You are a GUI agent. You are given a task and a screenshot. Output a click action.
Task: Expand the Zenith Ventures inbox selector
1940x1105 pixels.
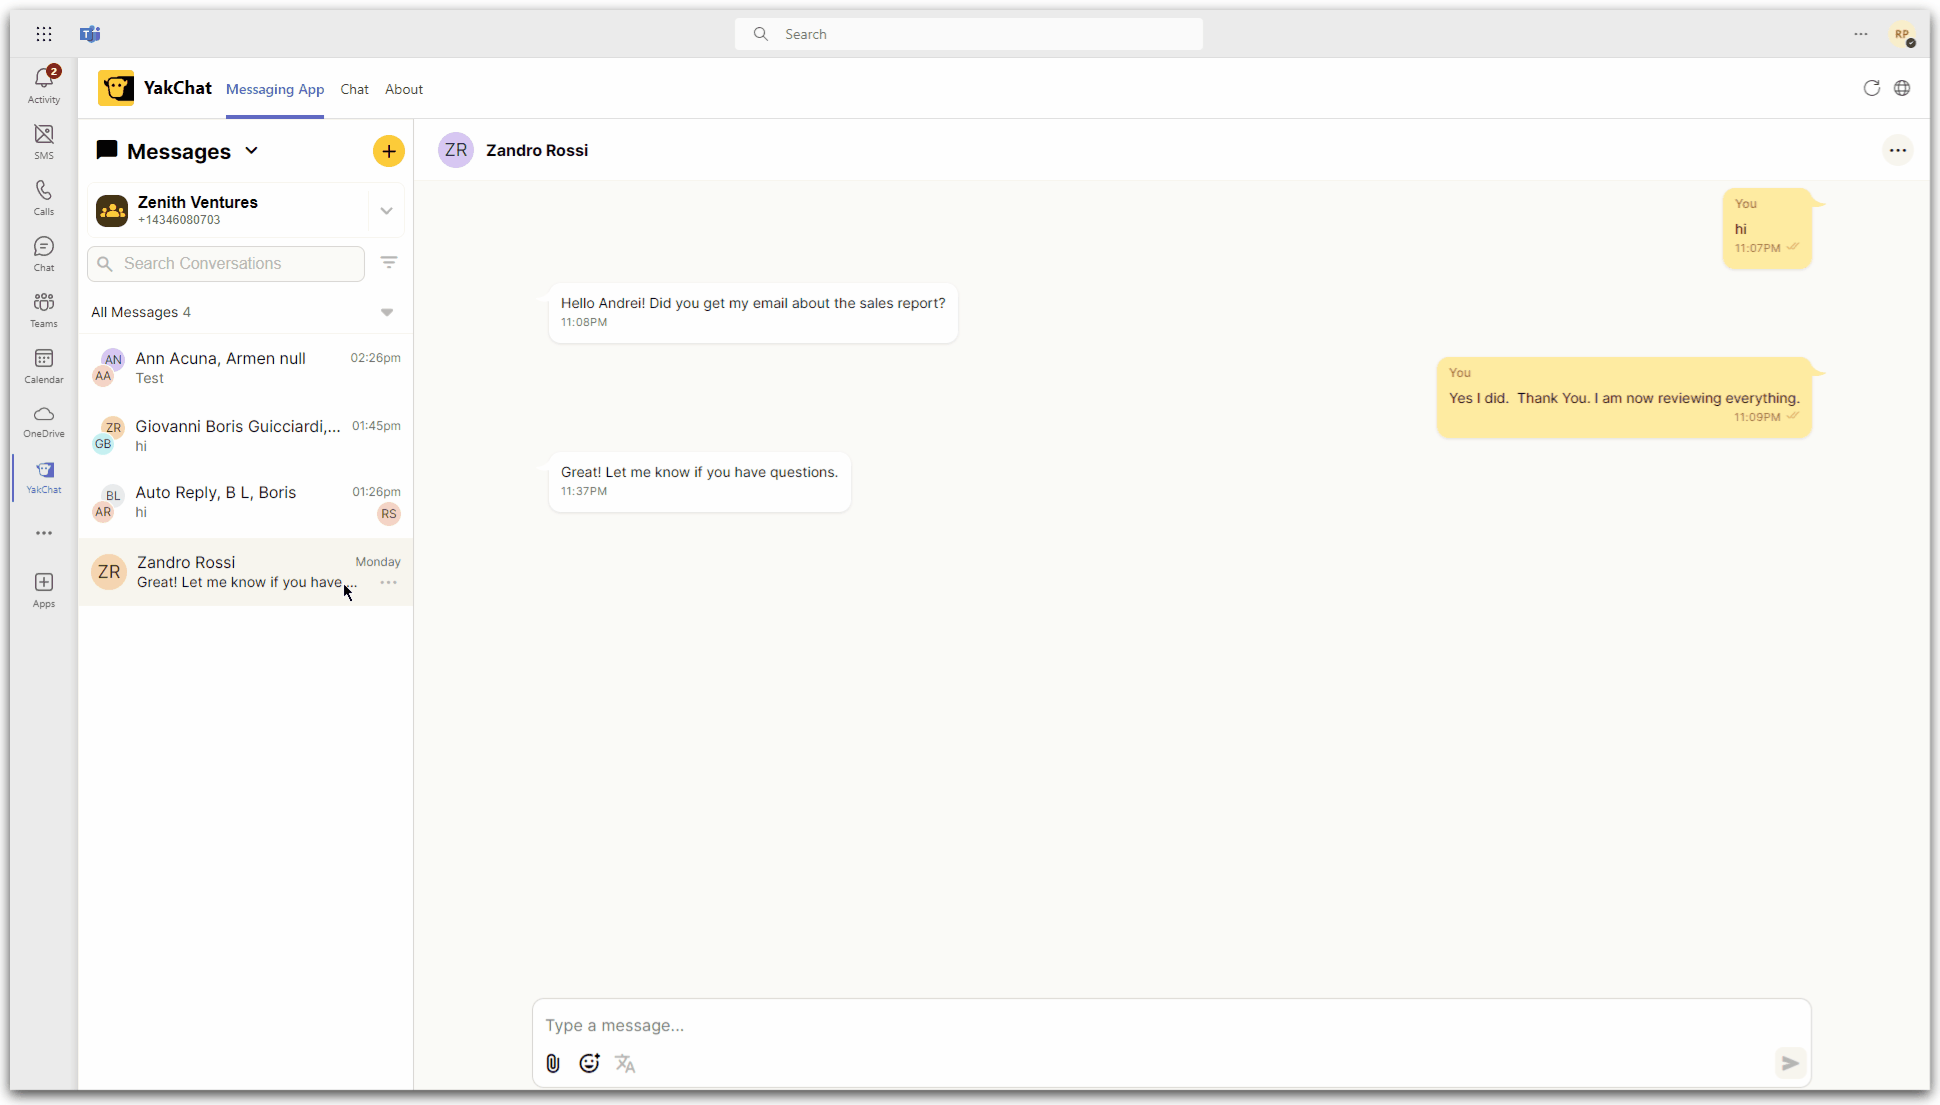click(386, 211)
